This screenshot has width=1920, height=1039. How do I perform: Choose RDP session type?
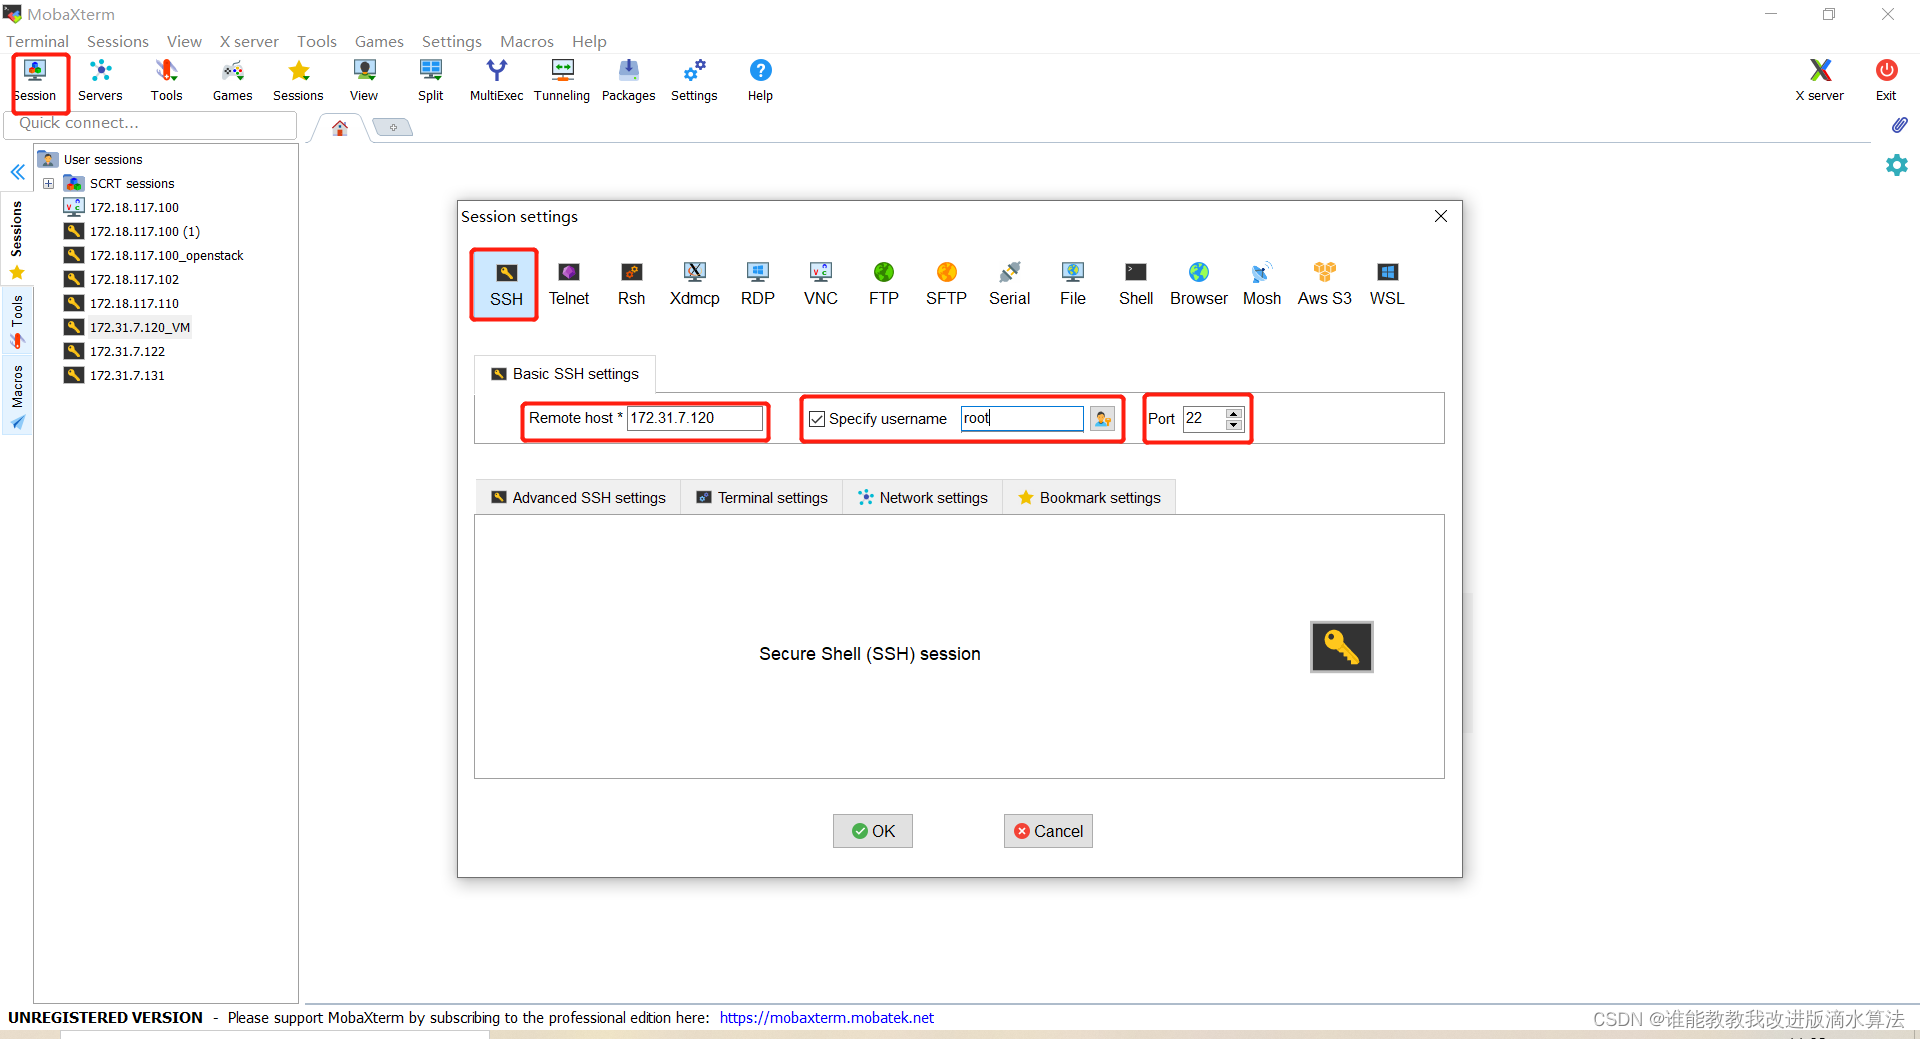coord(758,285)
